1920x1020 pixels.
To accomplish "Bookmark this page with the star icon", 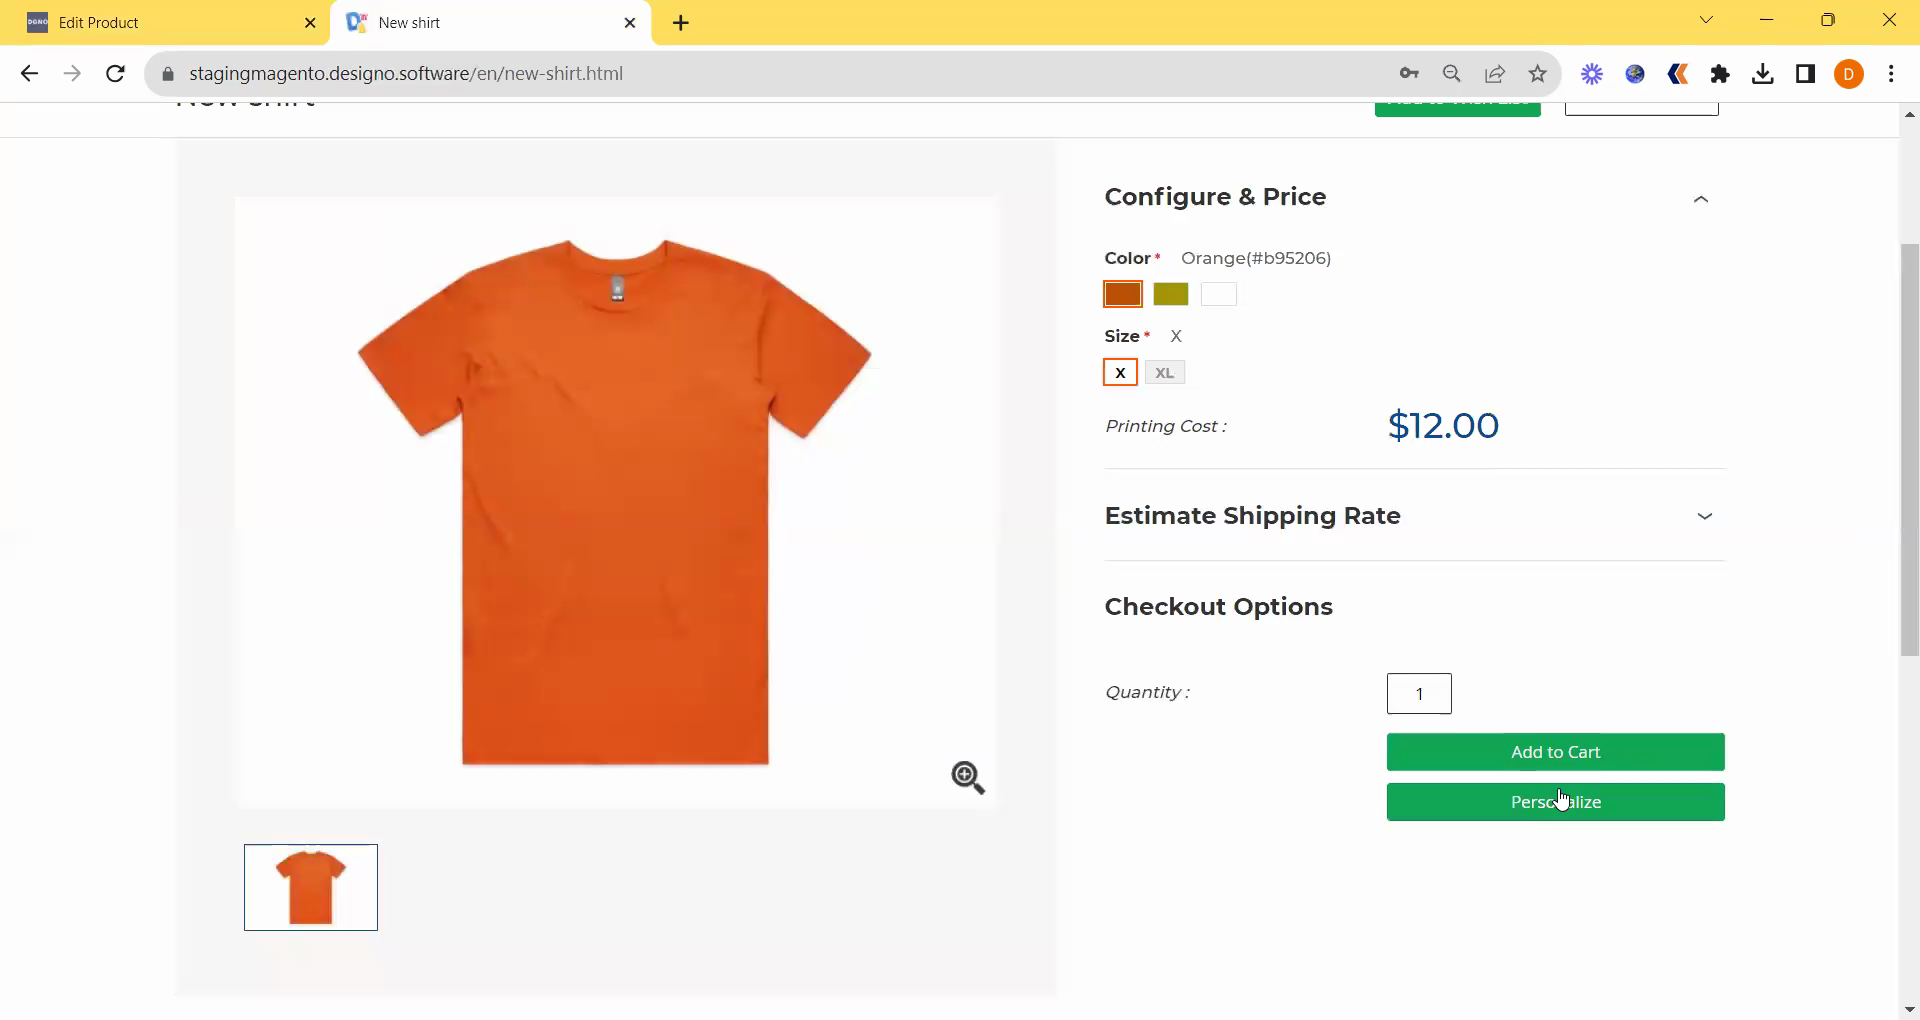I will click(x=1538, y=73).
